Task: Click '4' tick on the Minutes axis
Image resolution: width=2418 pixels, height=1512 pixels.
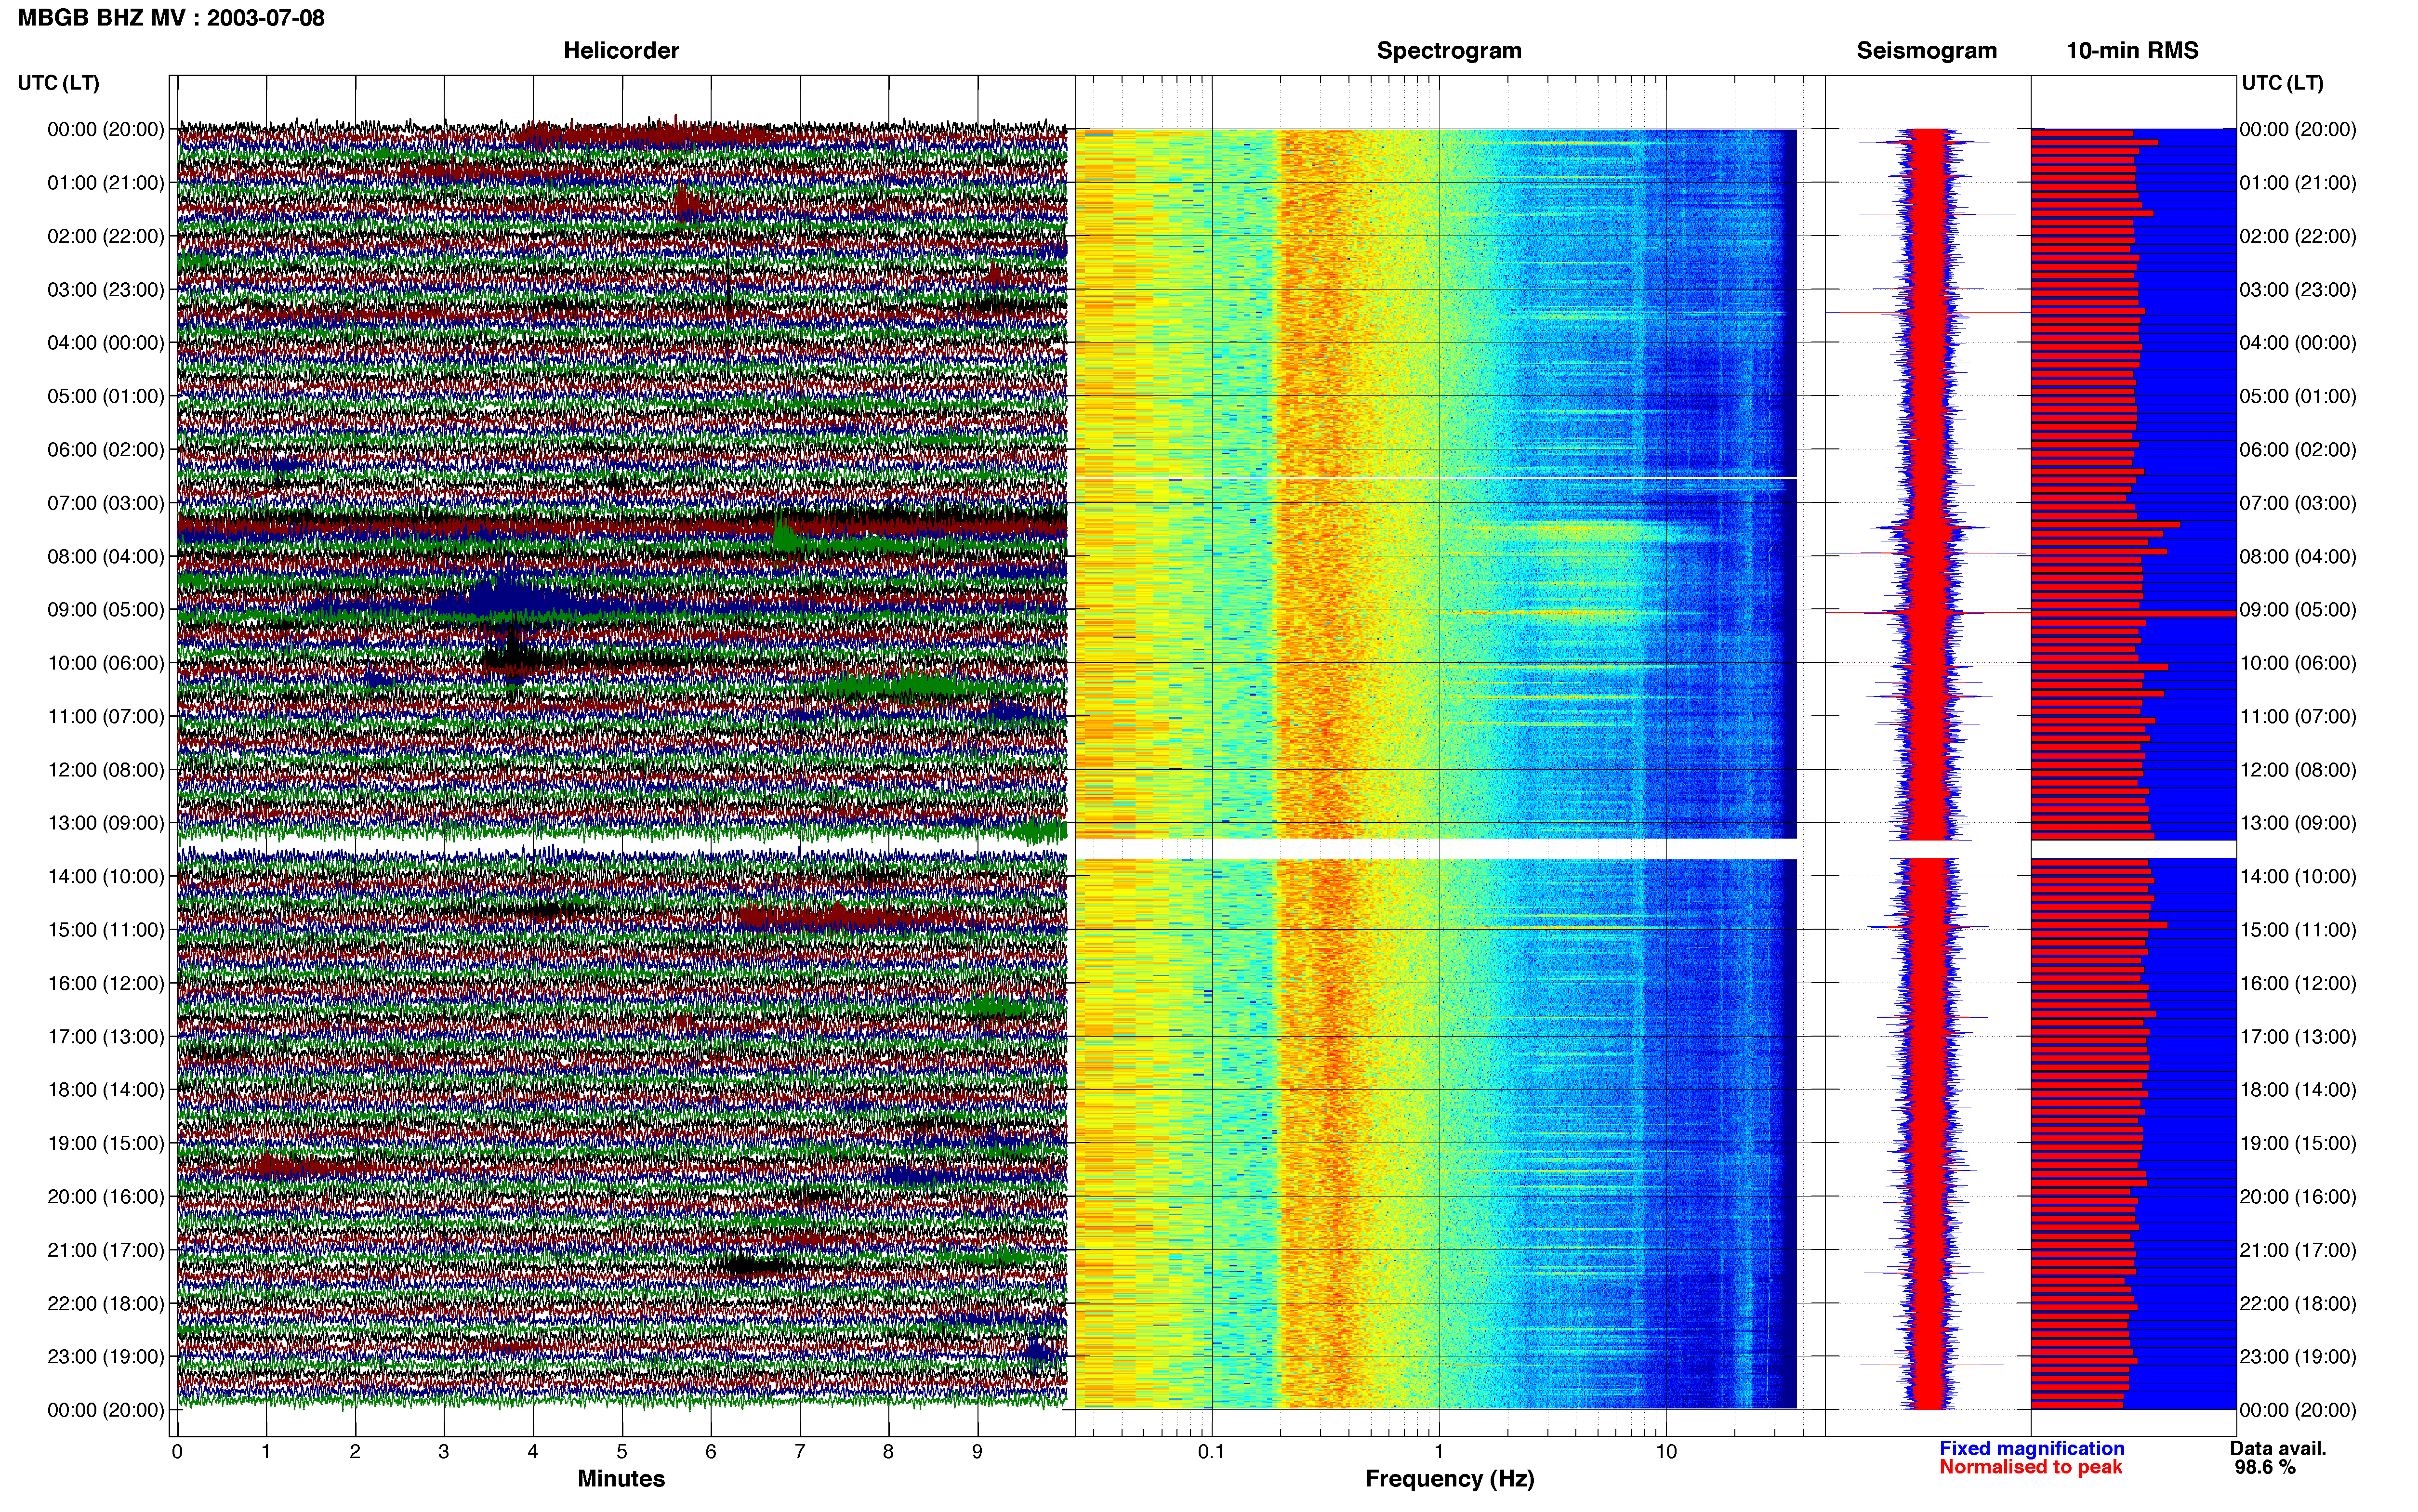Action: pos(533,1451)
